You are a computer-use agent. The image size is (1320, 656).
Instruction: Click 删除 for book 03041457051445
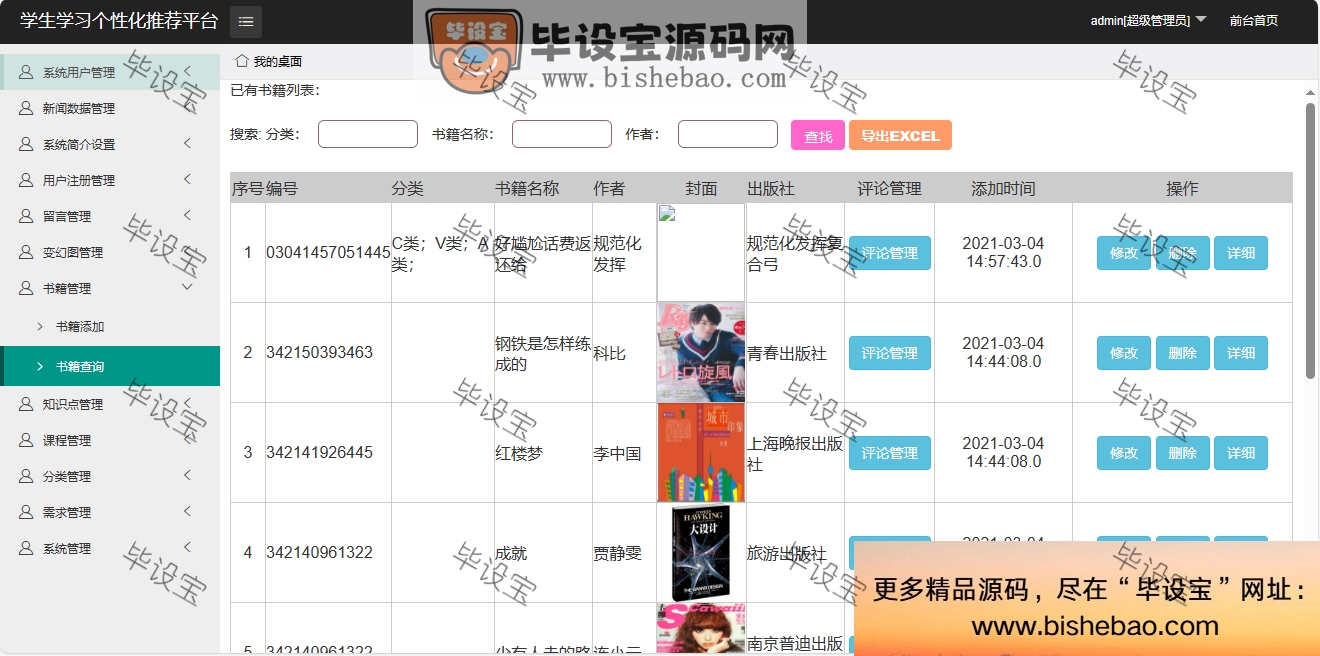point(1183,253)
